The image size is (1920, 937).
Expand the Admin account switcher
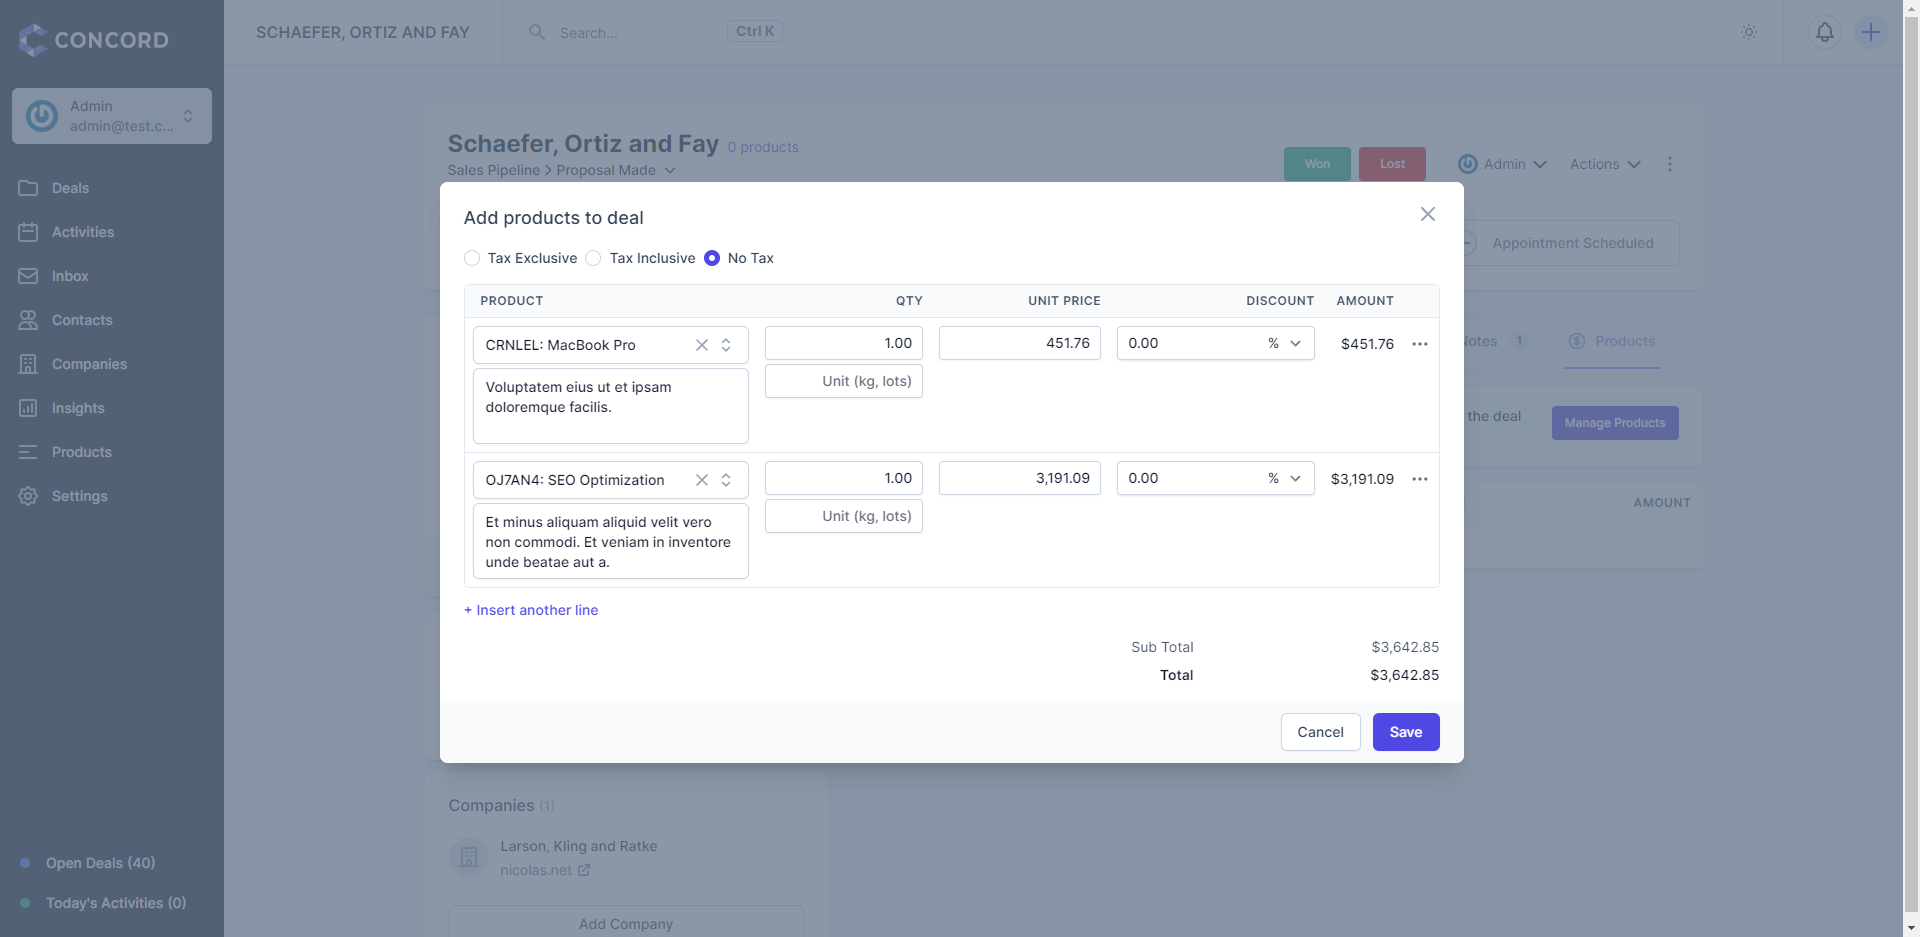pyautogui.click(x=112, y=116)
